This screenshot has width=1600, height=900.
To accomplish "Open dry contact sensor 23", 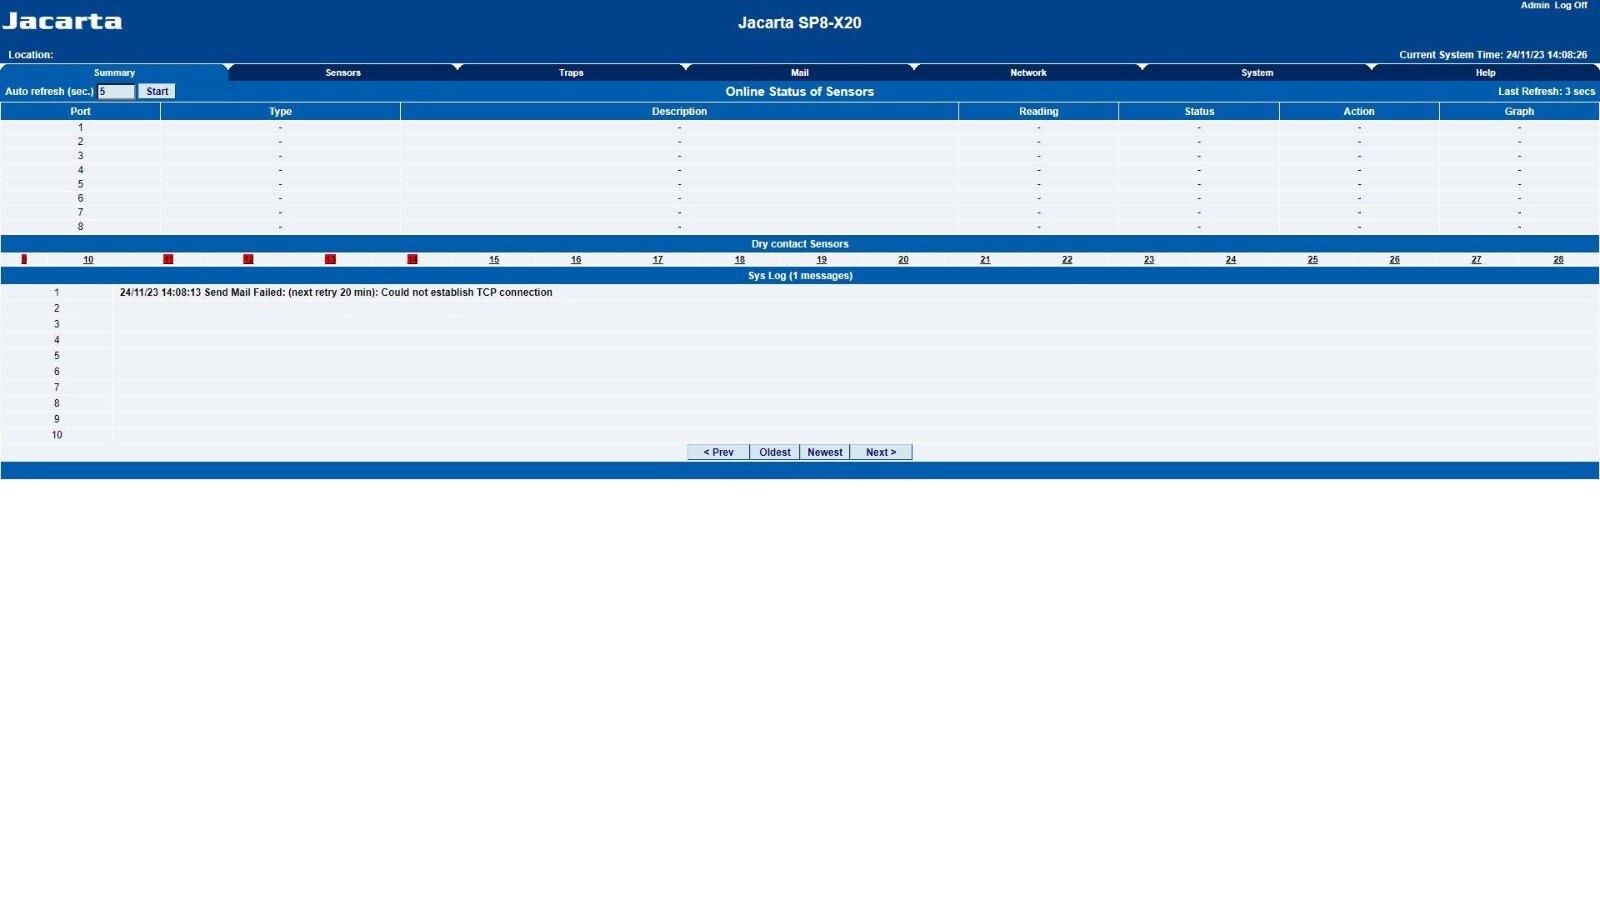I will (1149, 260).
